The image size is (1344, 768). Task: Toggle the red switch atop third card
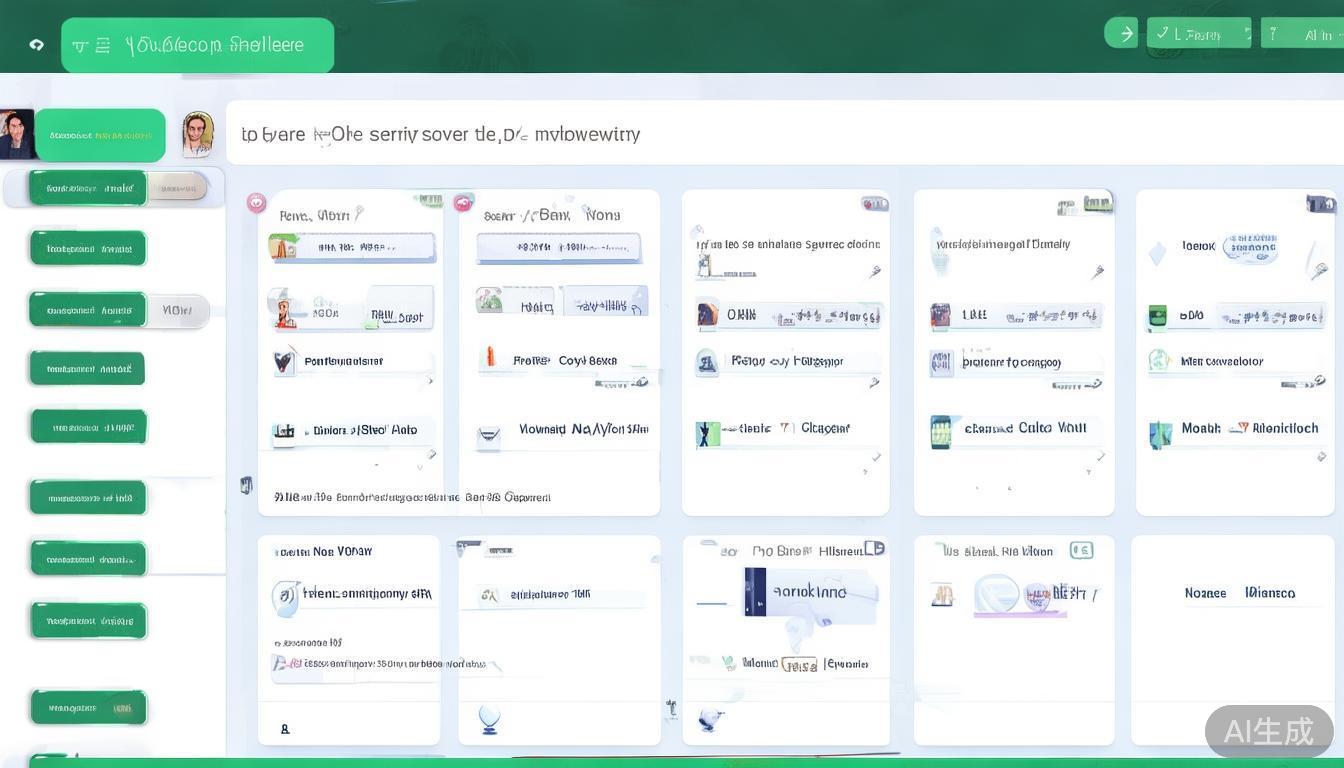[x=875, y=204]
